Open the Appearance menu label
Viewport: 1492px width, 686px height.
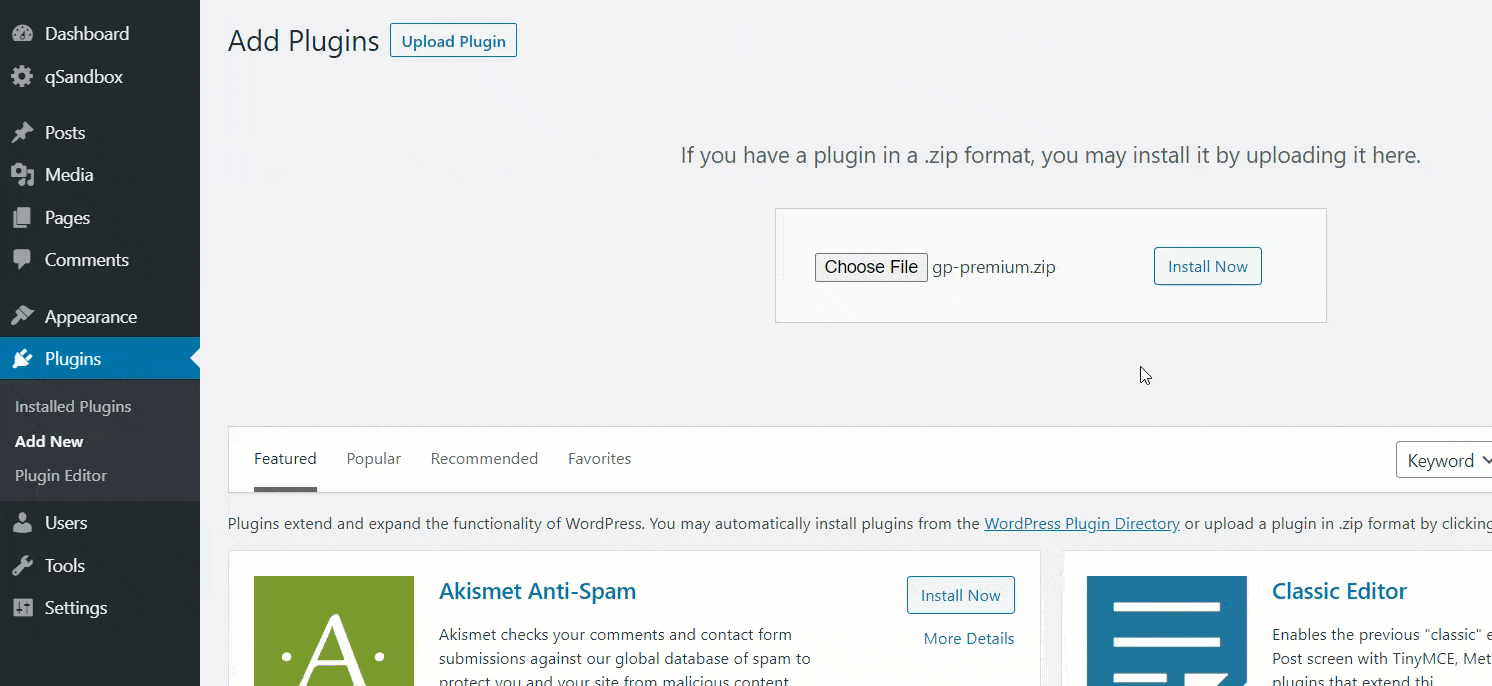(x=91, y=317)
